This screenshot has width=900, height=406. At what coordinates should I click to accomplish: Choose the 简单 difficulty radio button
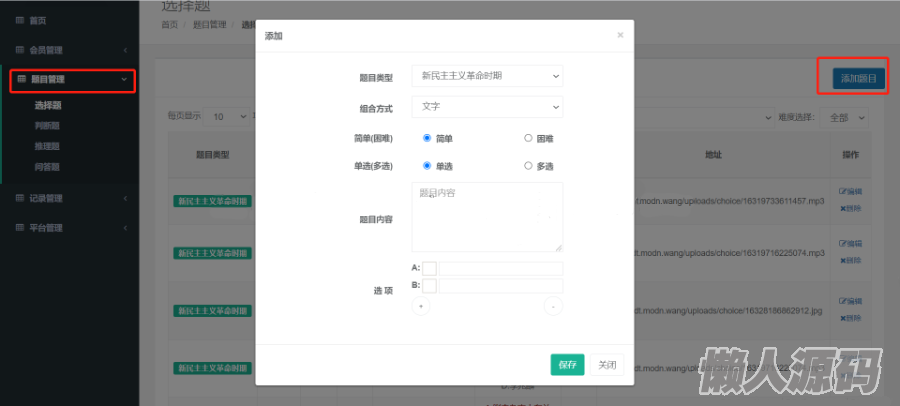click(x=427, y=138)
